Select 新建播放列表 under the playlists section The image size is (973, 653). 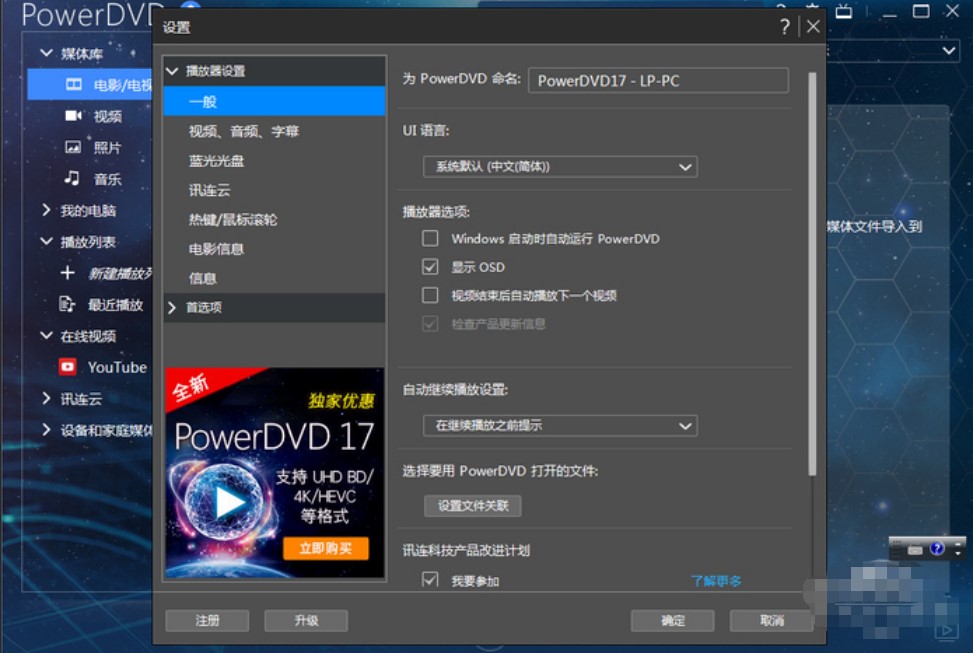[105, 274]
